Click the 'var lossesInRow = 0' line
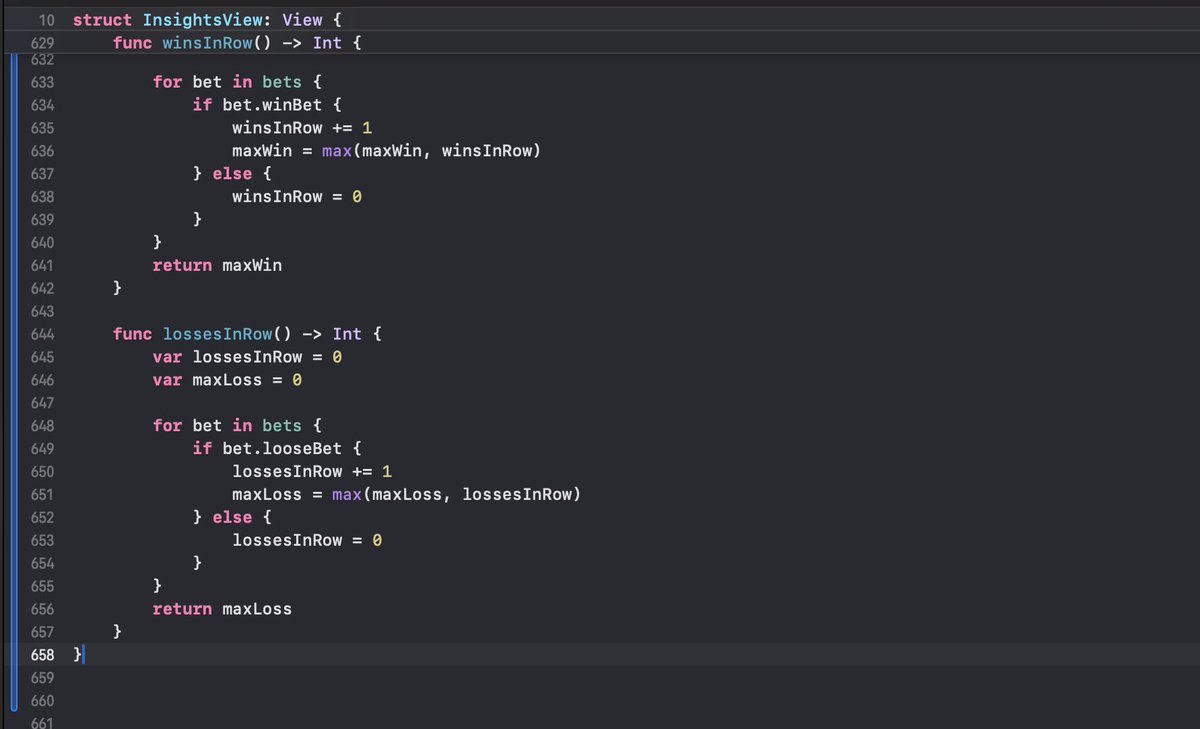The width and height of the screenshot is (1200, 729). coord(247,357)
